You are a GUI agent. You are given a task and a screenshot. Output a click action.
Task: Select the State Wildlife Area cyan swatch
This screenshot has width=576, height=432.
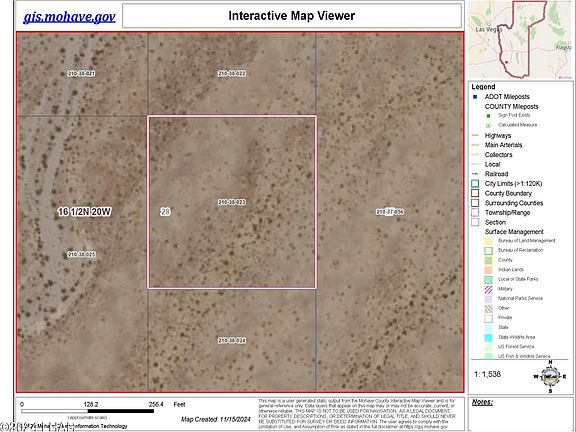(x=489, y=337)
